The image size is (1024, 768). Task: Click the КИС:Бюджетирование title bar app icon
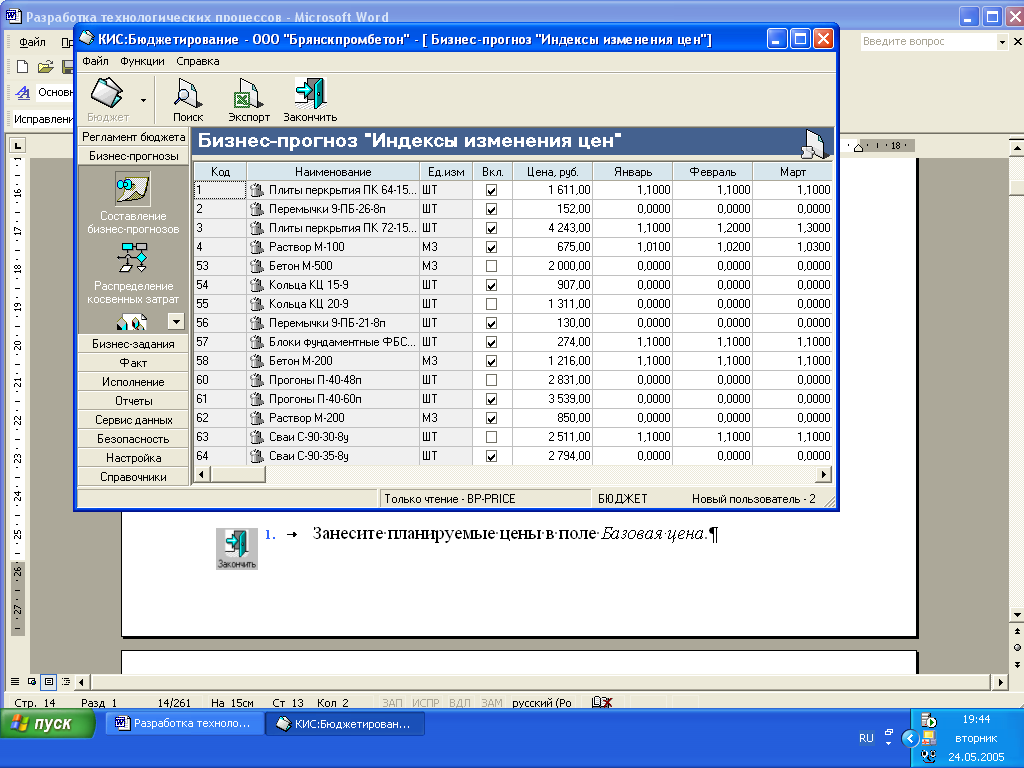pos(86,39)
